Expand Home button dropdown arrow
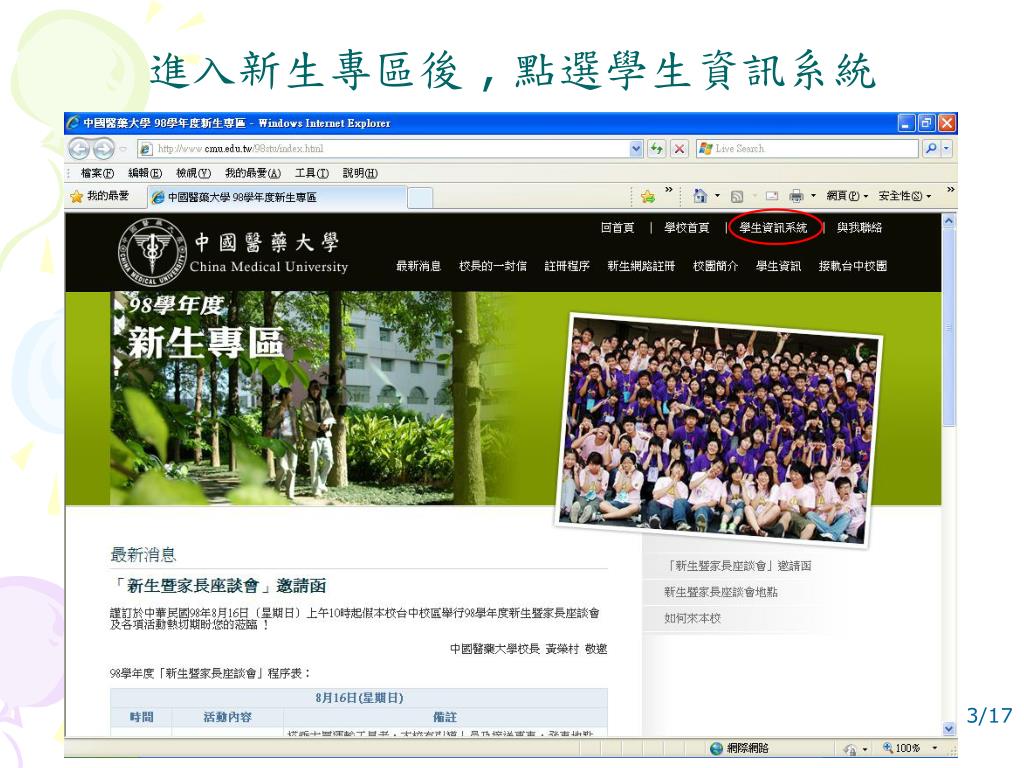 (x=717, y=195)
